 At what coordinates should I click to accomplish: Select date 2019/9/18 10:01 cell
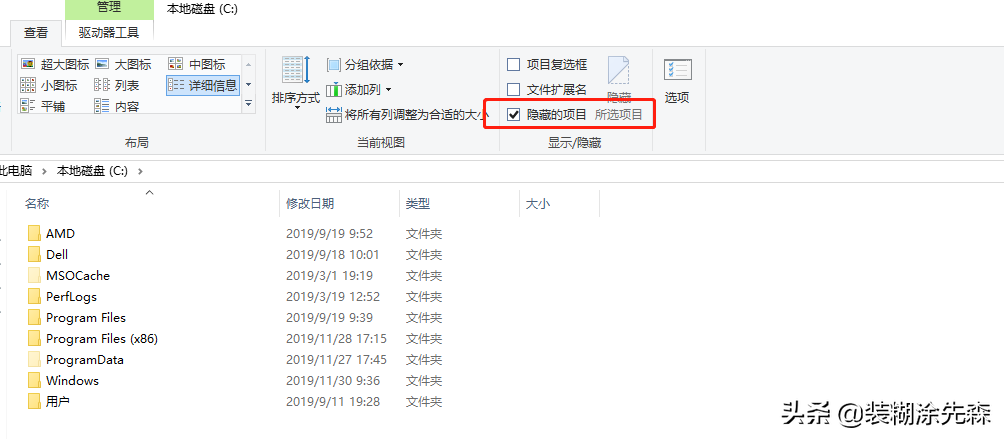[x=333, y=255]
